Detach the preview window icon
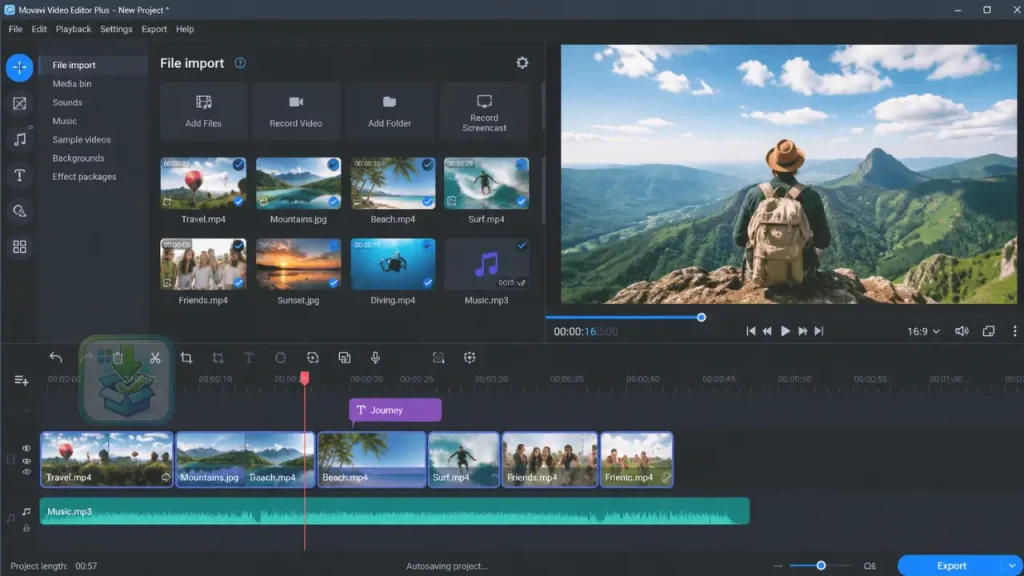 [989, 331]
